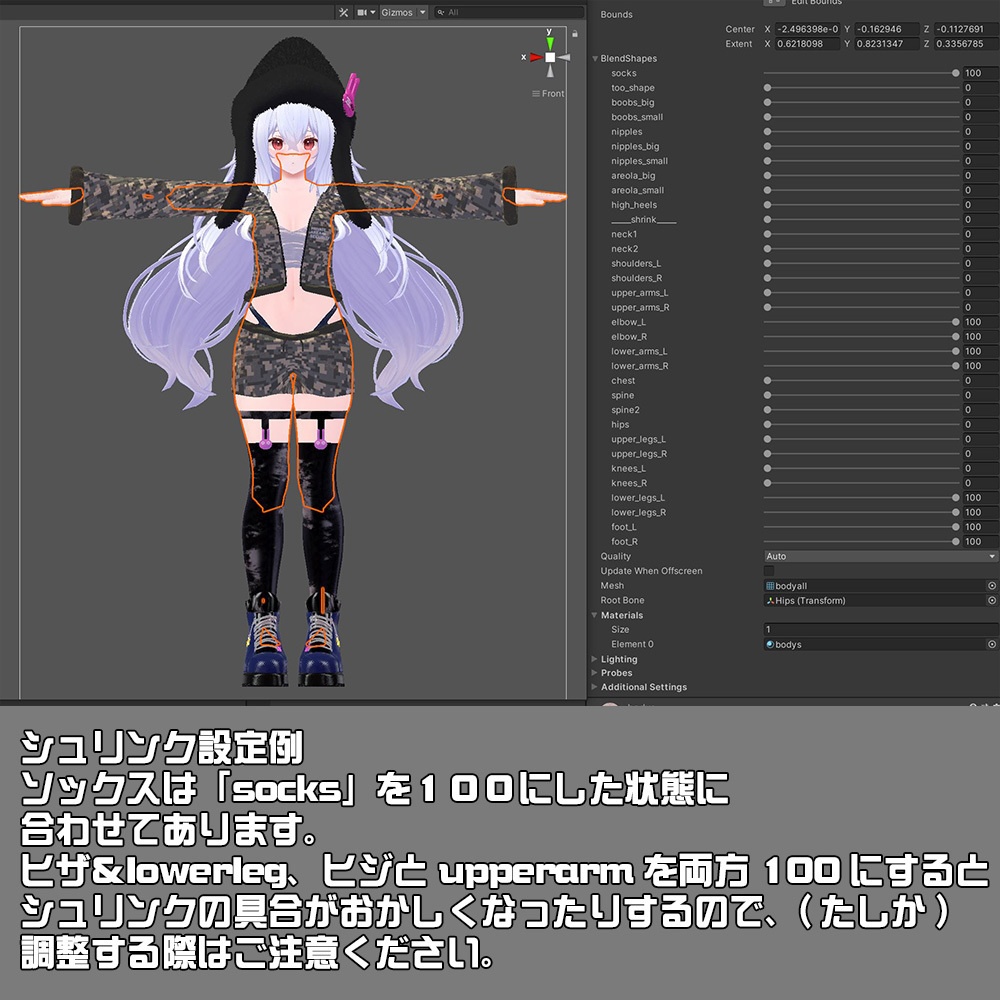Click the lower_arms_R slider handle
Image resolution: width=1000 pixels, height=1000 pixels.
click(x=955, y=366)
